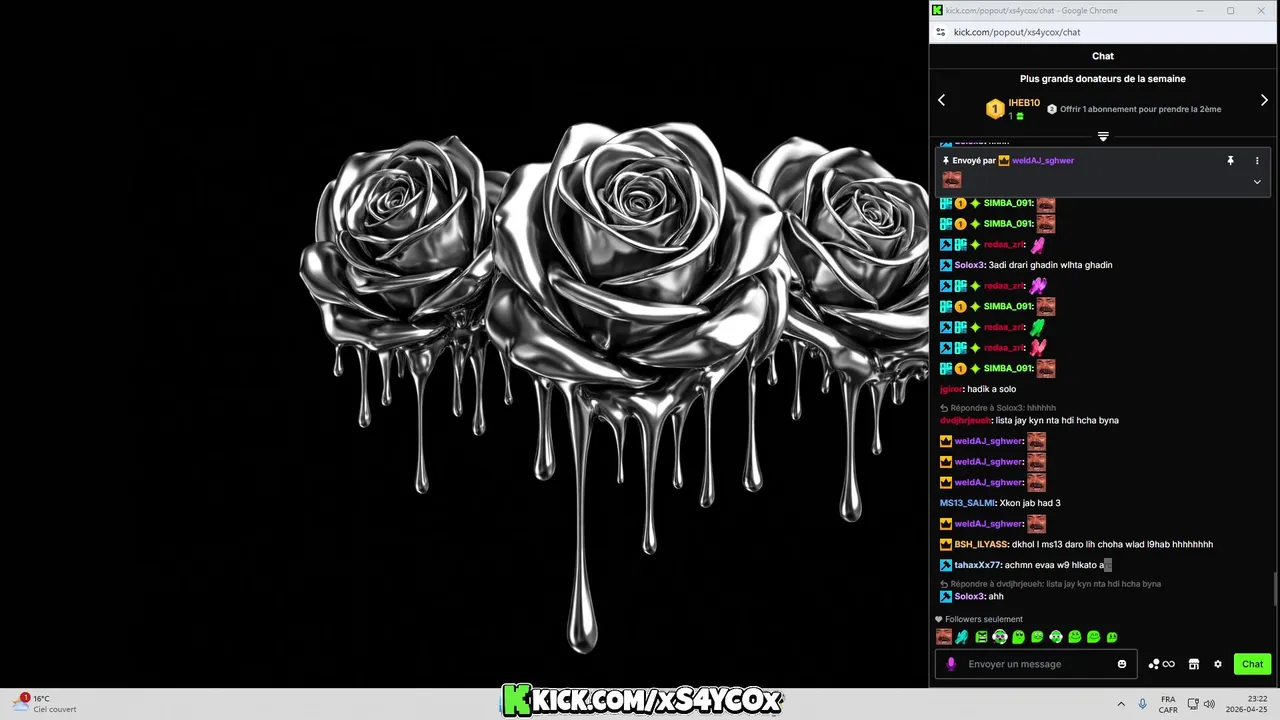The height and width of the screenshot is (720, 1280).
Task: Click Solox3's 'ahh' message
Action: (996, 596)
